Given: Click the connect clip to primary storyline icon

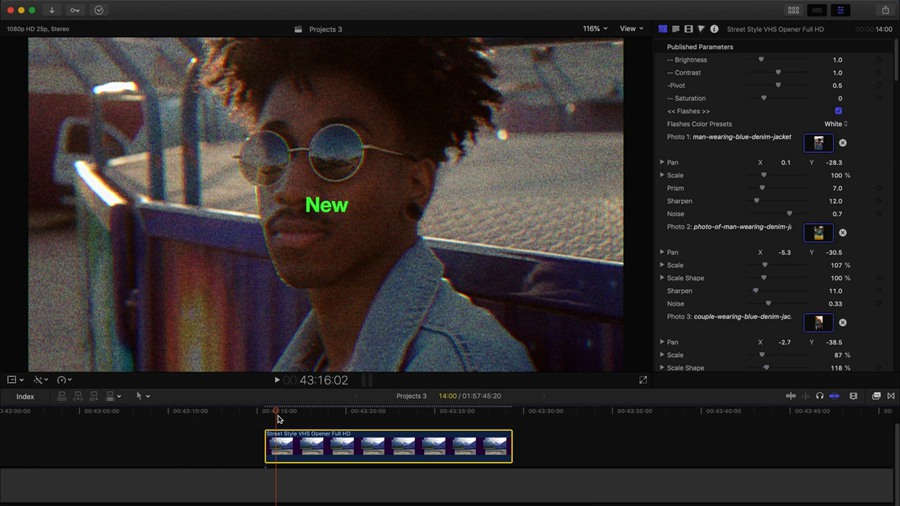Looking at the screenshot, I should pos(62,396).
